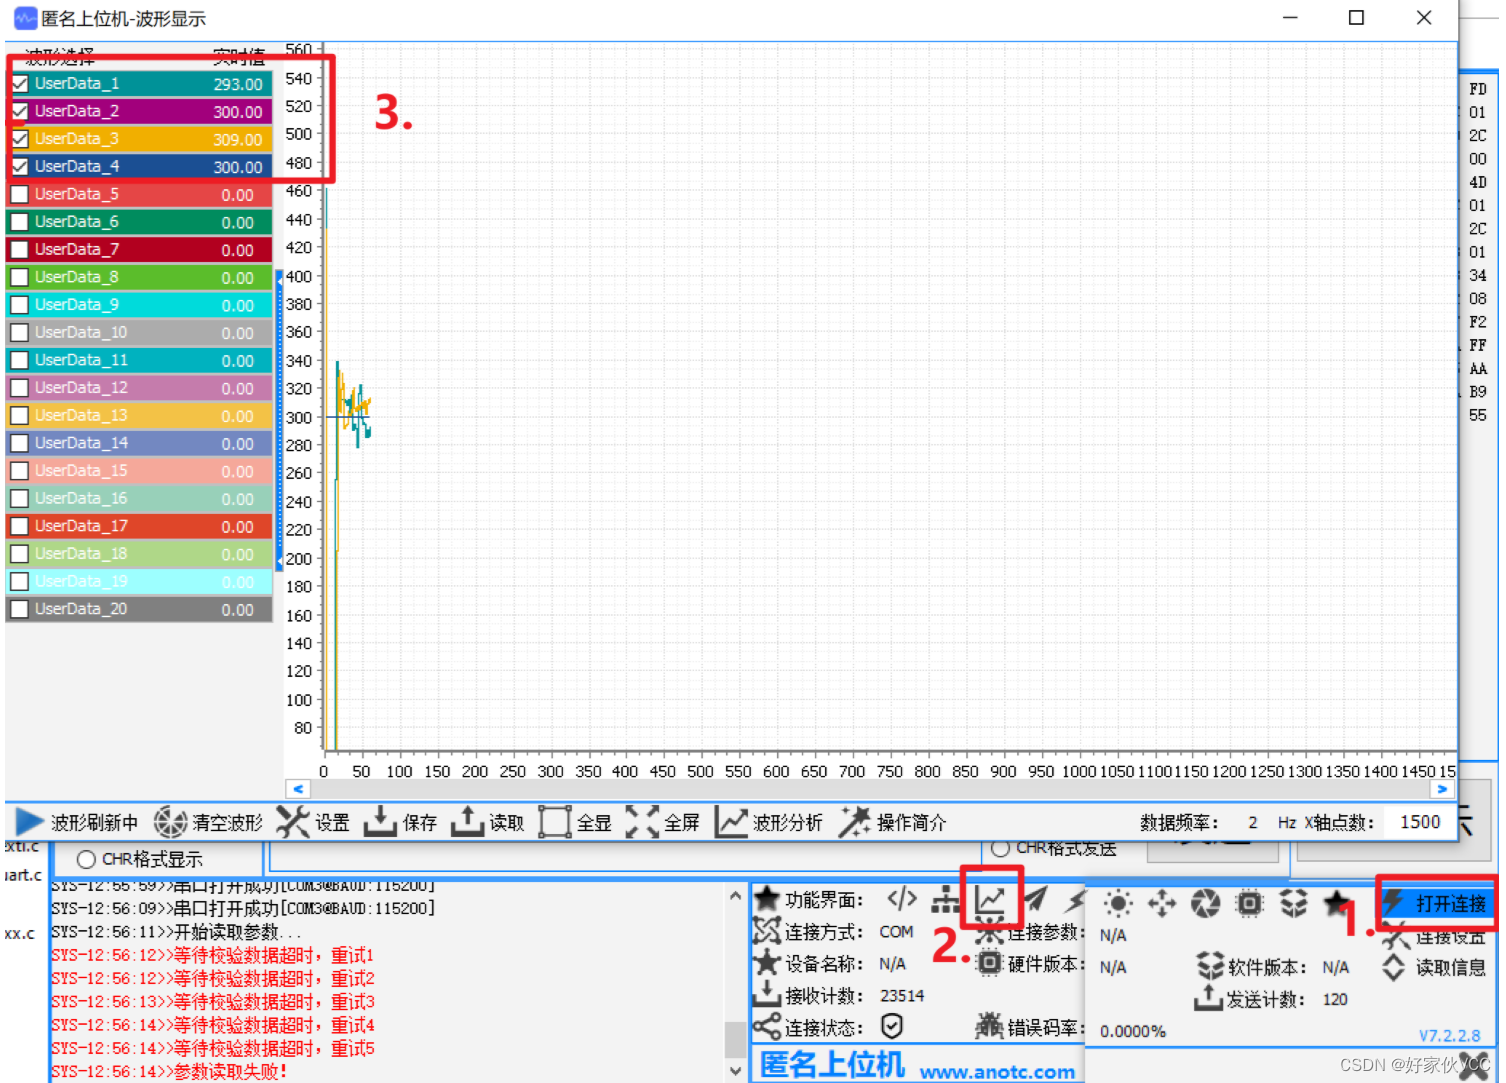1506x1083 pixels.
Task: Click the four-arrow move function icon
Action: [x=1162, y=904]
